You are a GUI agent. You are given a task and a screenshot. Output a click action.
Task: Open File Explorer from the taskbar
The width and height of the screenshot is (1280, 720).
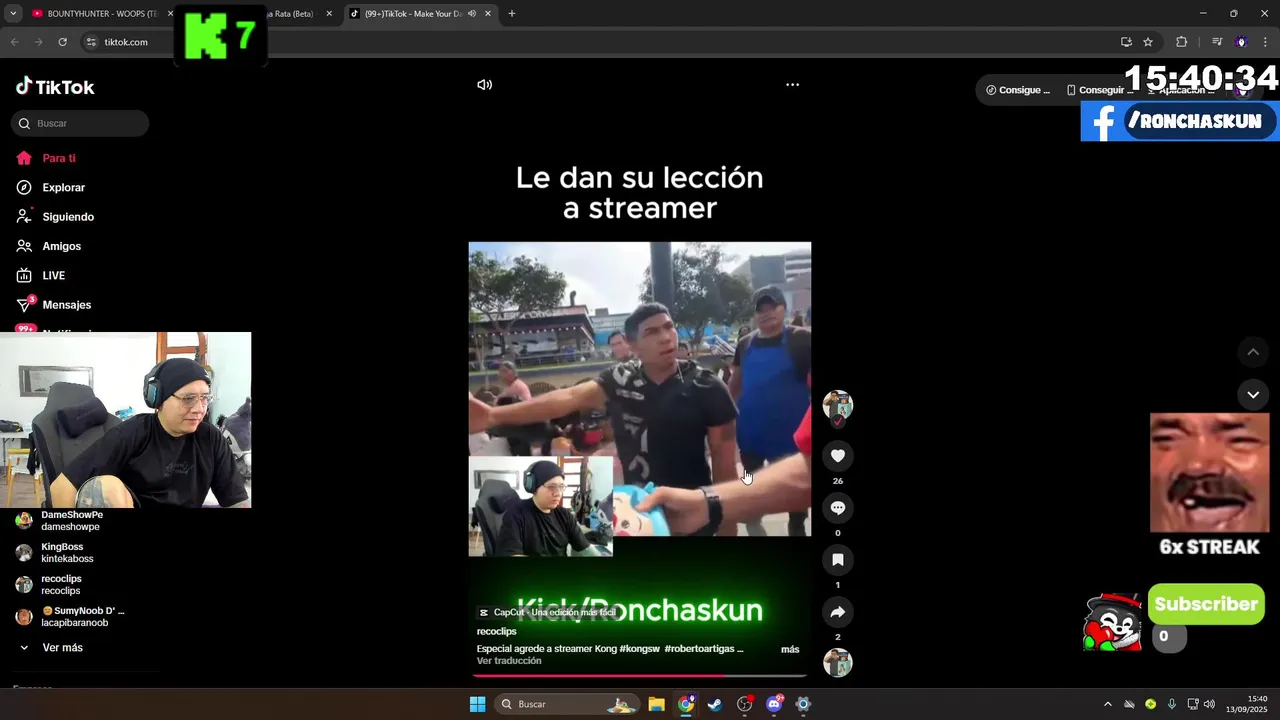point(656,704)
